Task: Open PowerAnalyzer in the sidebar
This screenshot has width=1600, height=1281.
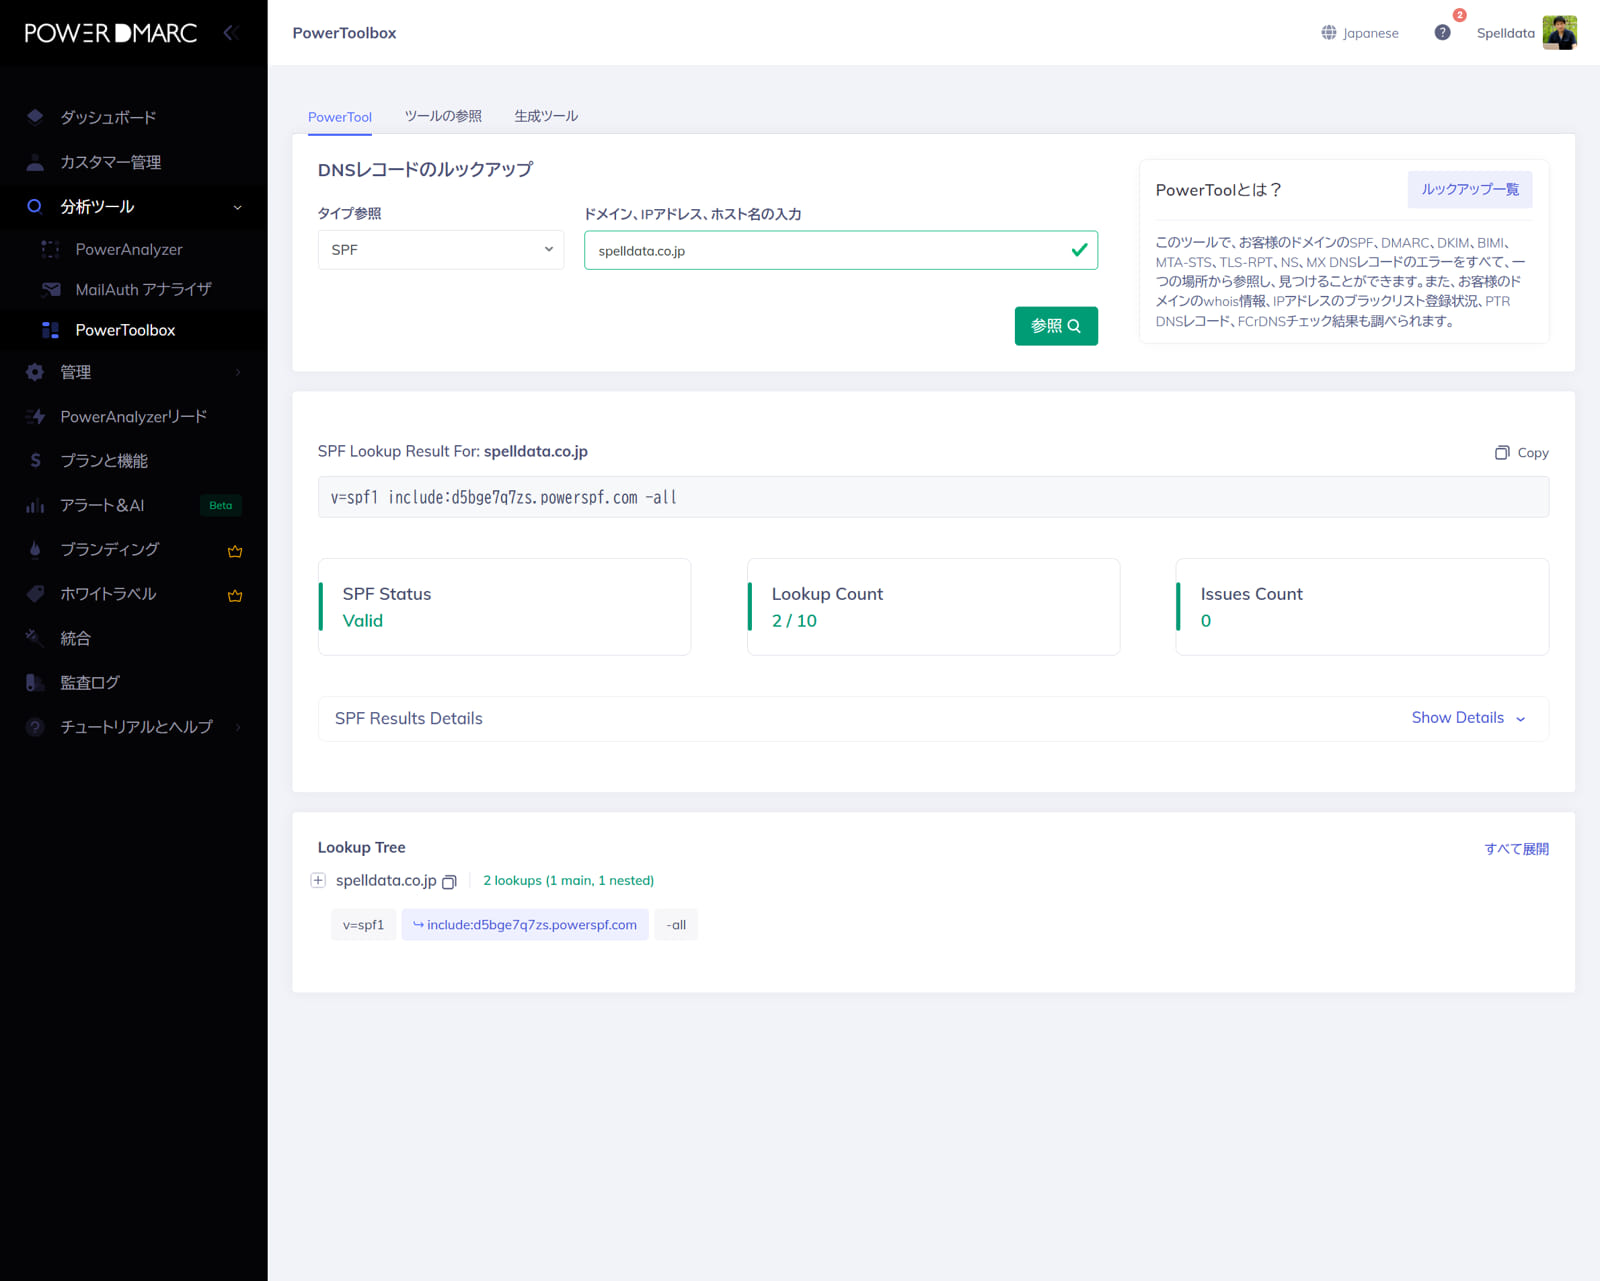Action: (x=129, y=249)
